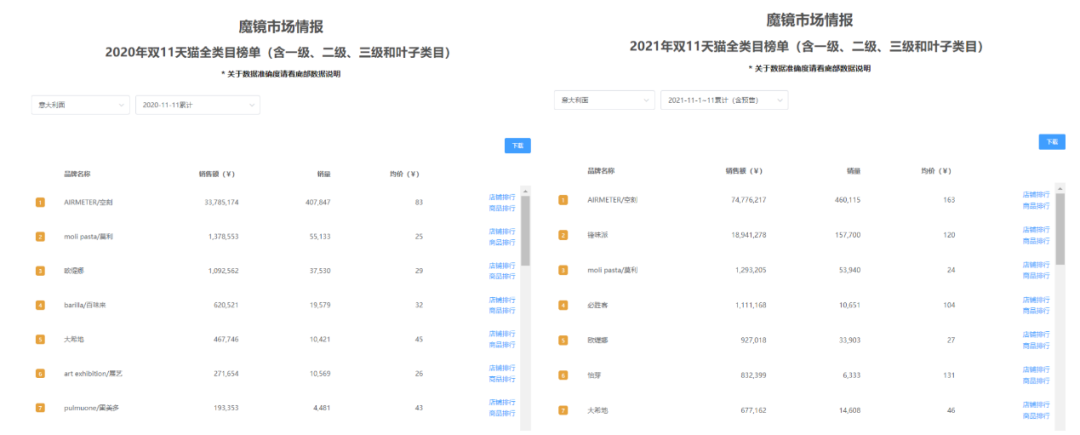Click the 下载 download button in the 2021 panel
The image size is (1080, 435).
point(1052,142)
